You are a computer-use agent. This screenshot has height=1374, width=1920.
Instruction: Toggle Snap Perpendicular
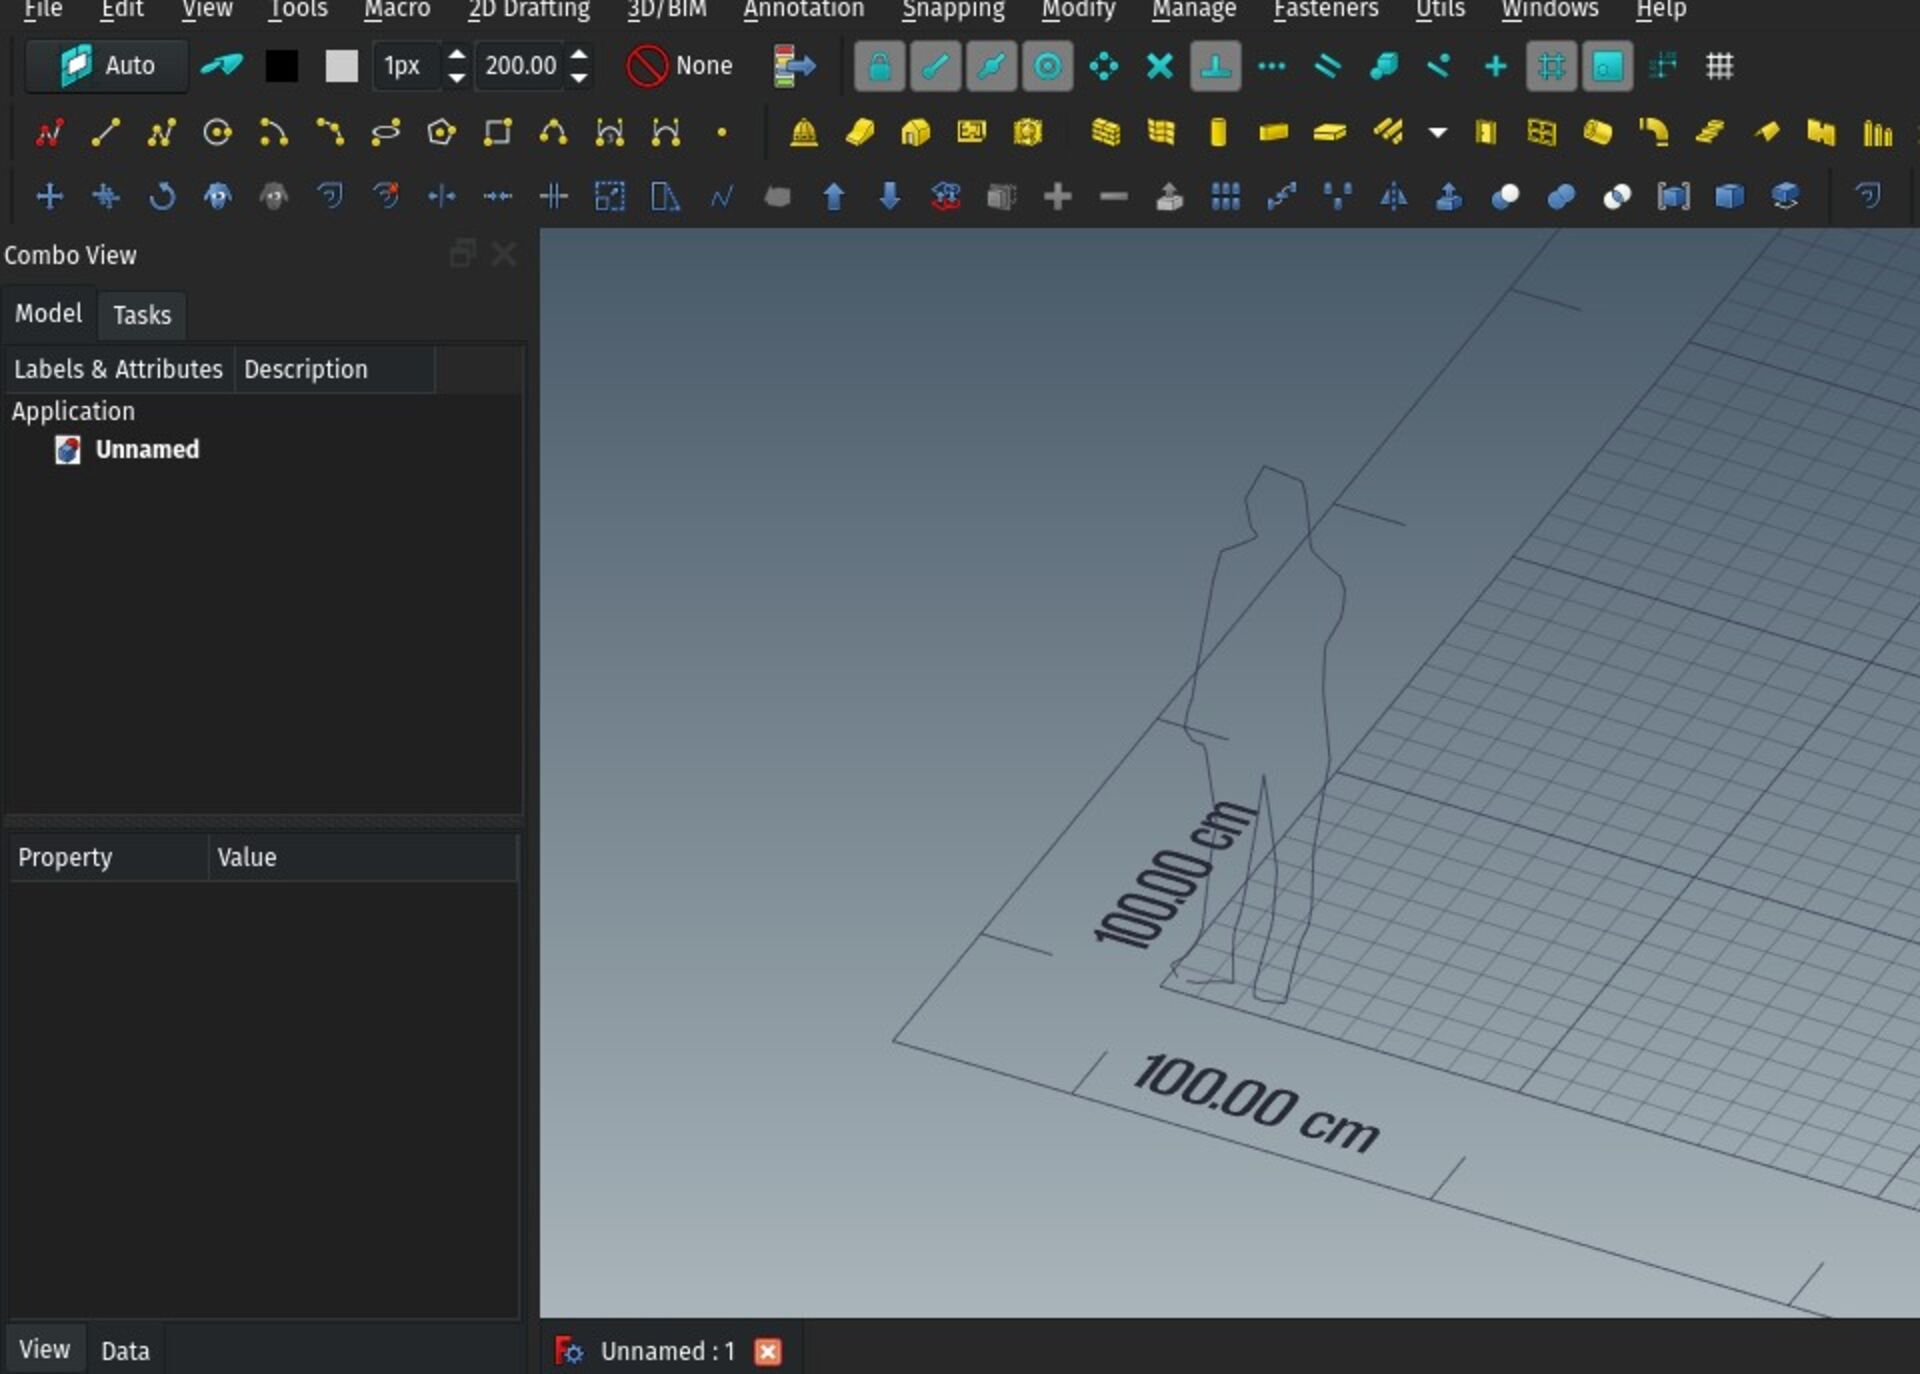point(1215,66)
